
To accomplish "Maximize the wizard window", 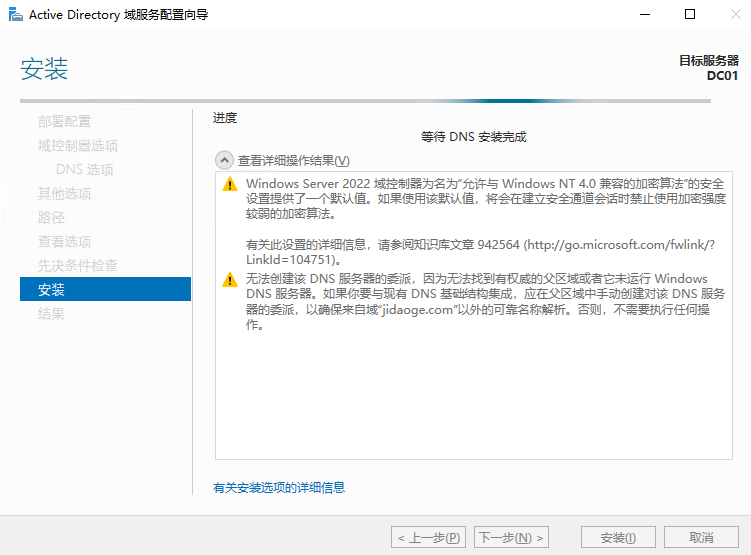I will pos(690,14).
